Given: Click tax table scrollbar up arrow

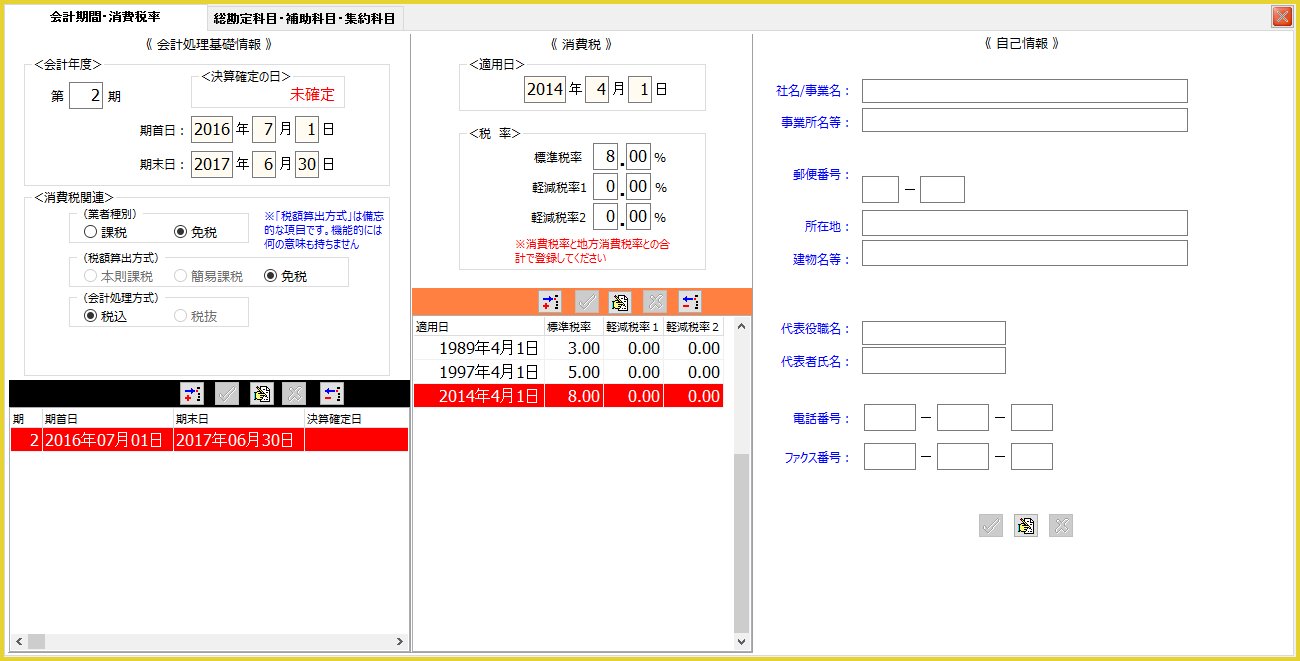Looking at the screenshot, I should (741, 326).
